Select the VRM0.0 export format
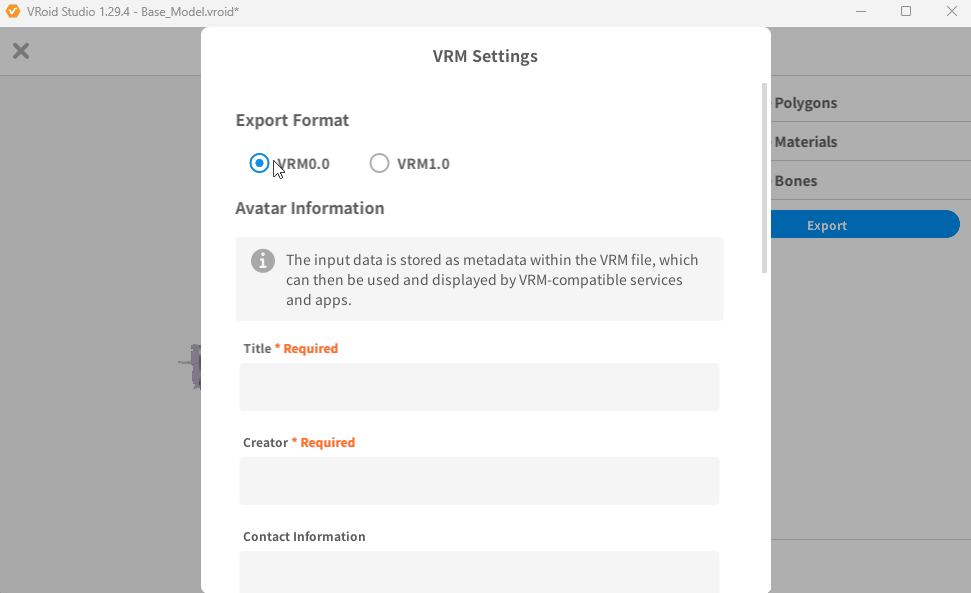This screenshot has width=971, height=593. click(x=260, y=163)
